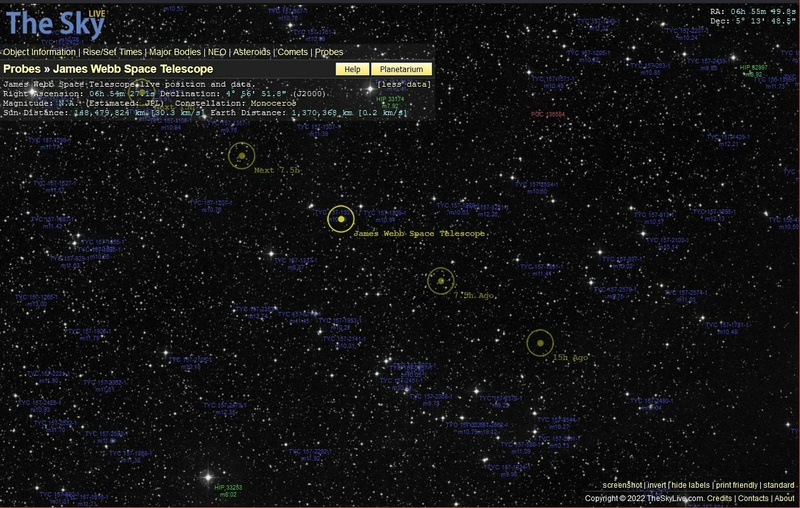
Task: Take a picture via the screenshot link
Action: click(x=622, y=485)
